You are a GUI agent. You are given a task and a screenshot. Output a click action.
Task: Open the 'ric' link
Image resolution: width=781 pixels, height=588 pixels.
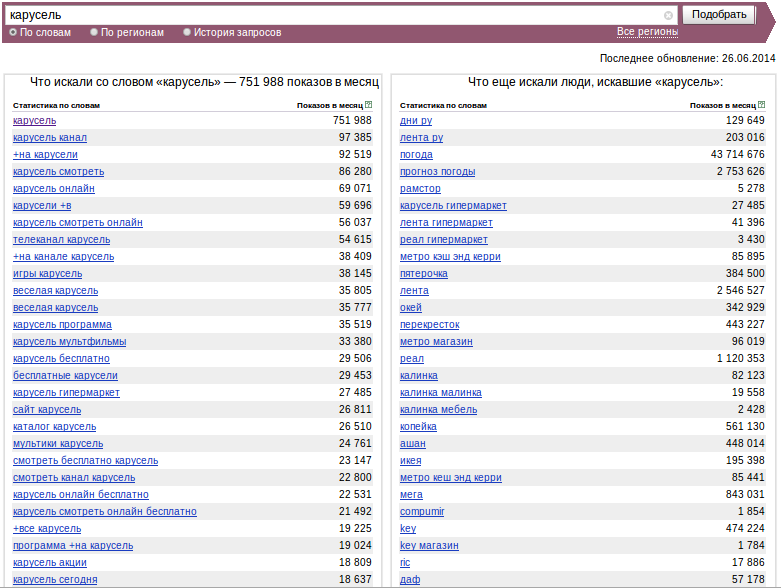pos(405,562)
